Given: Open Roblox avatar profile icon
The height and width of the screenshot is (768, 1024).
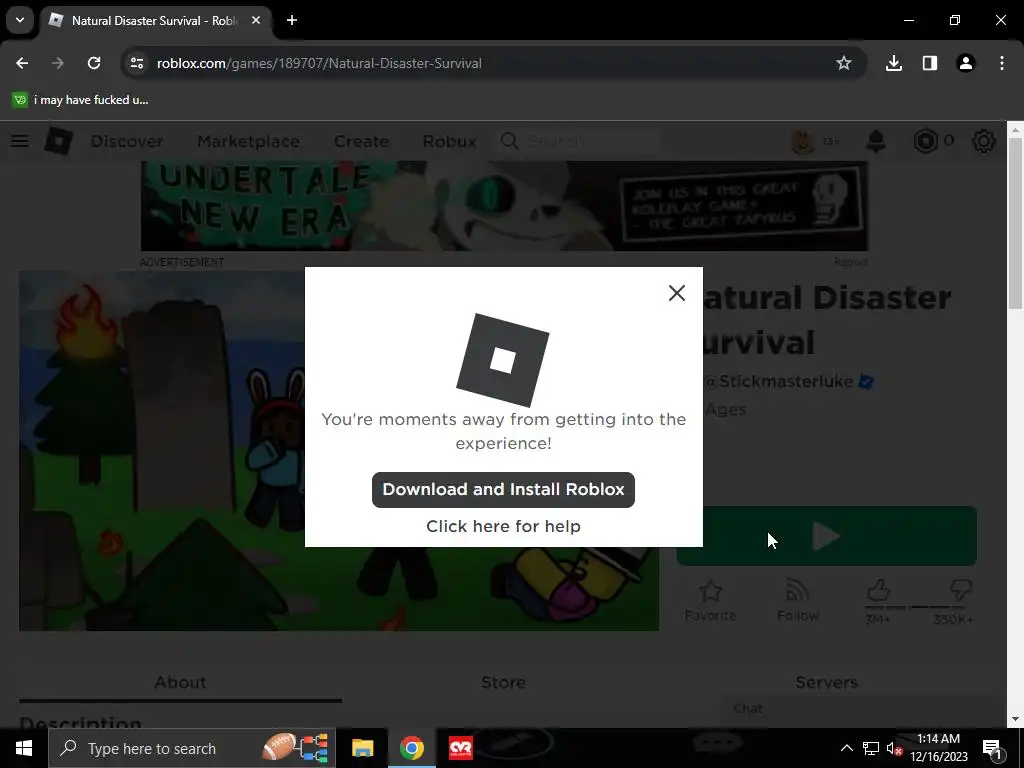Looking at the screenshot, I should point(803,141).
